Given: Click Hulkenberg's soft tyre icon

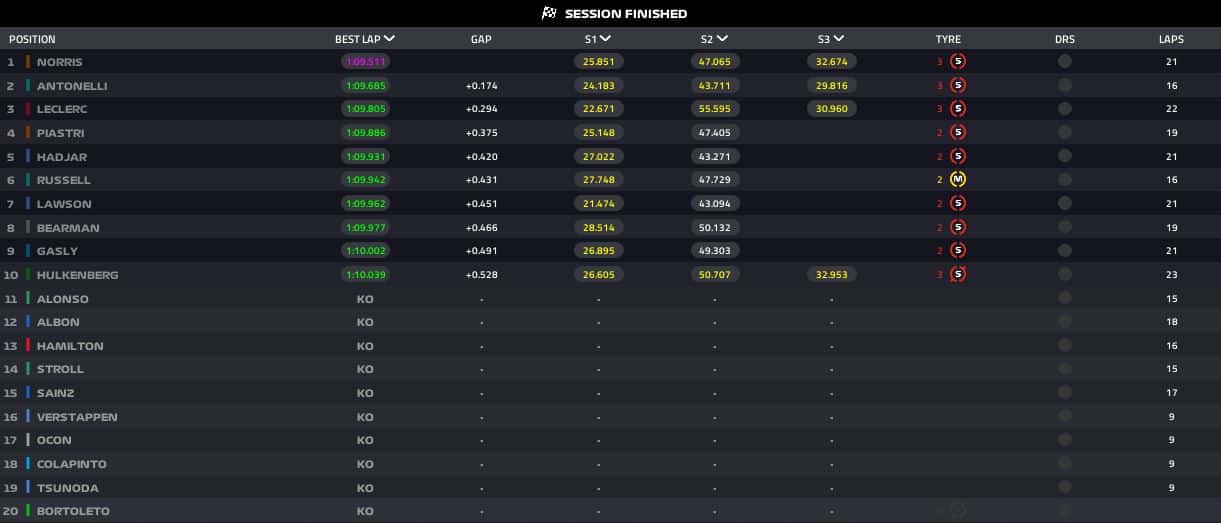Looking at the screenshot, I should [957, 274].
